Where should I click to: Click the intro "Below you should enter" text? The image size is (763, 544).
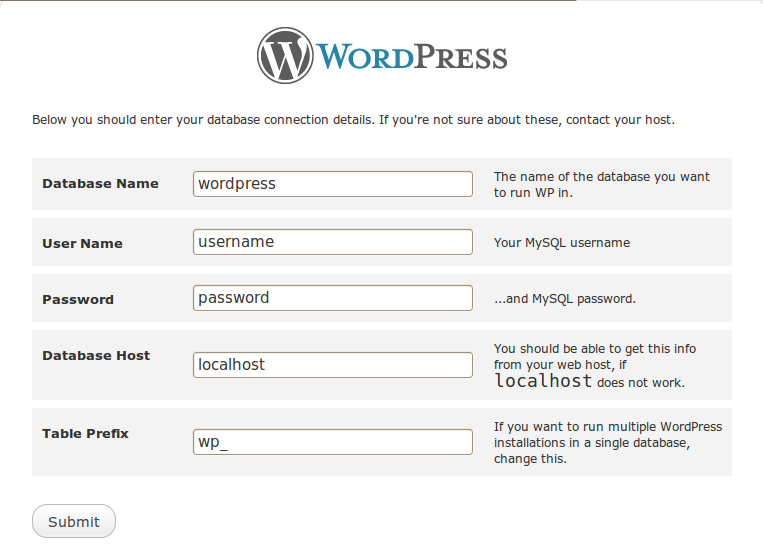click(353, 120)
